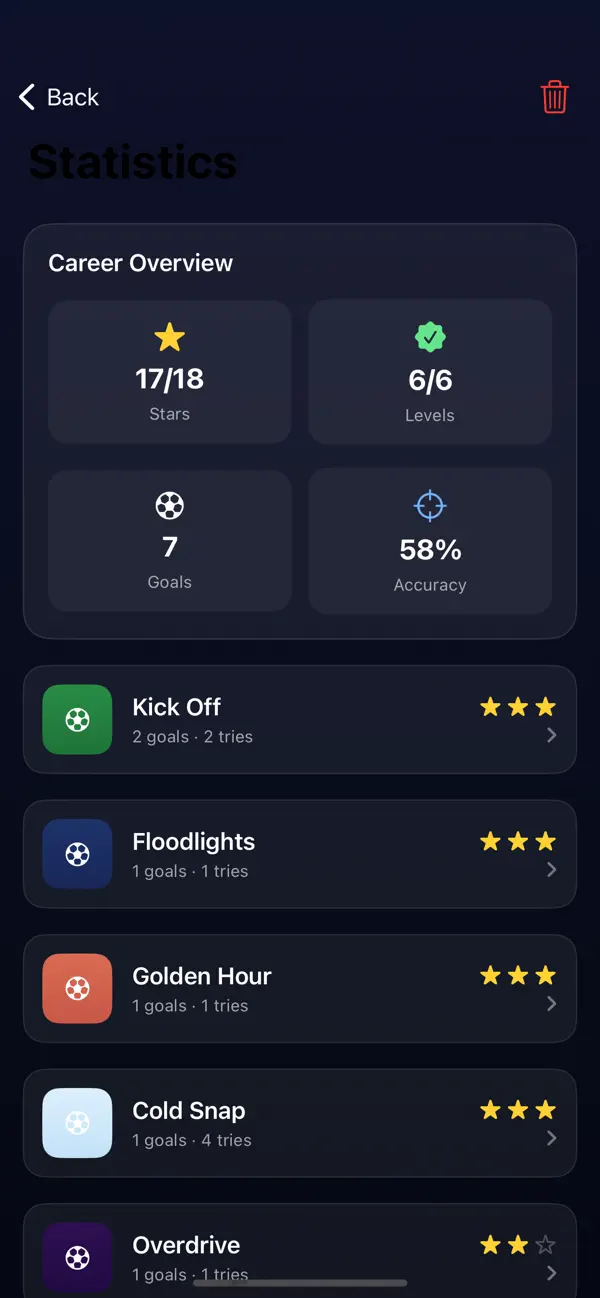The width and height of the screenshot is (600, 1298).
Task: Expand Kick Off row chevron
Action: pyautogui.click(x=552, y=735)
